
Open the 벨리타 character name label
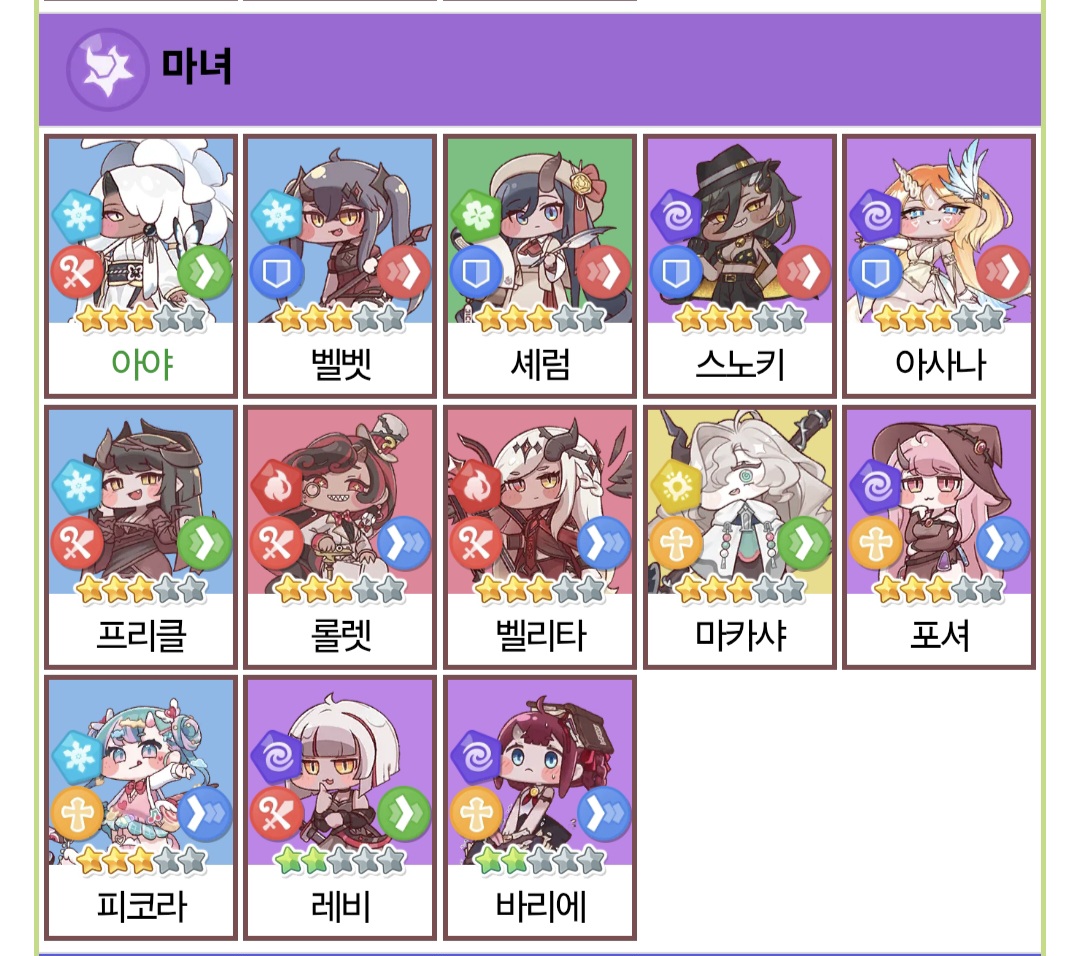tap(541, 635)
